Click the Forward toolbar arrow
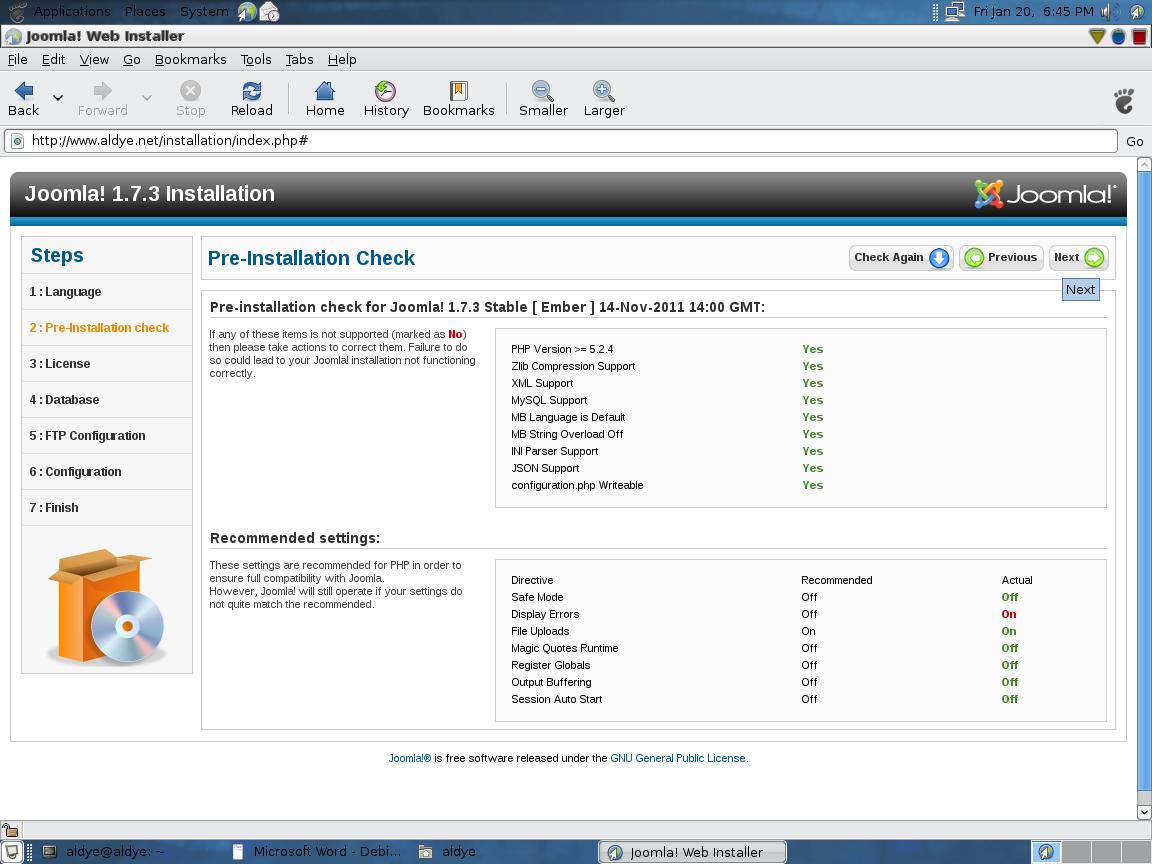 point(102,99)
